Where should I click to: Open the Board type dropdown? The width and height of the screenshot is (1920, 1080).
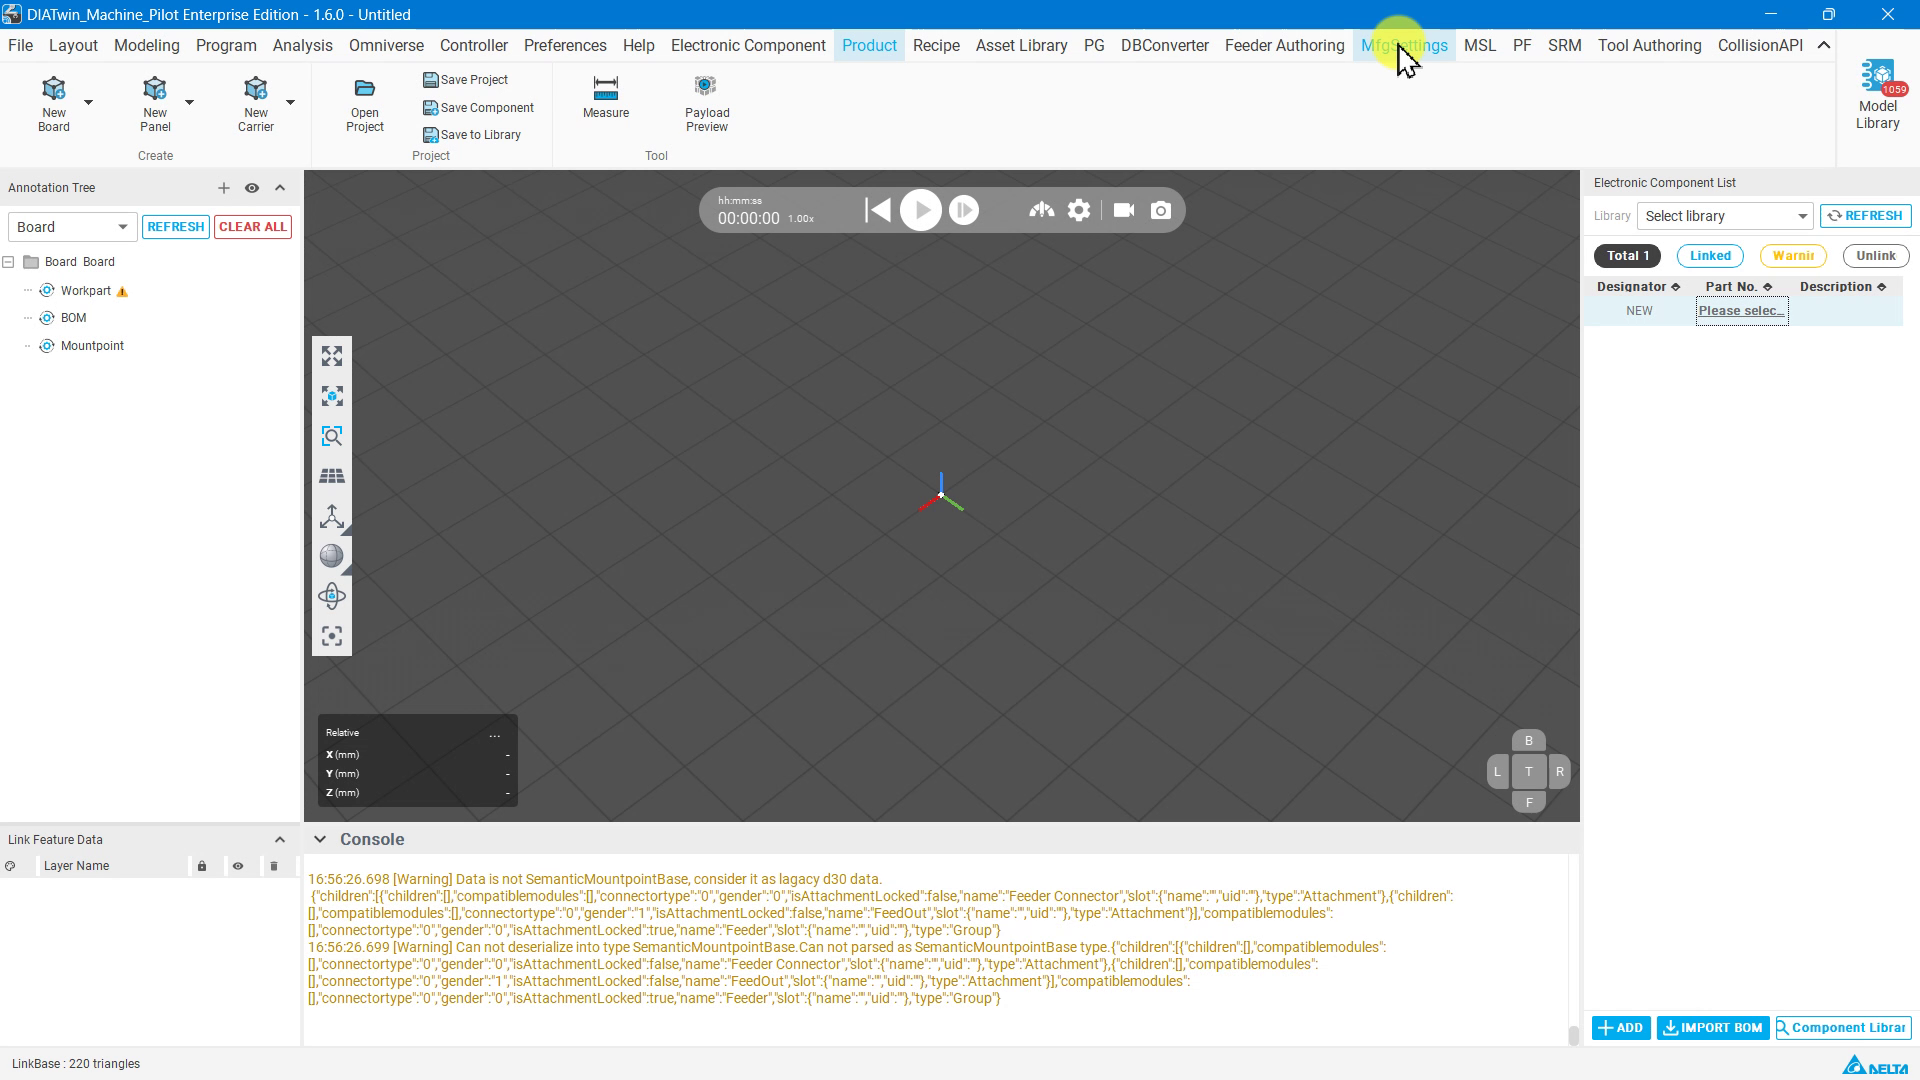point(72,227)
